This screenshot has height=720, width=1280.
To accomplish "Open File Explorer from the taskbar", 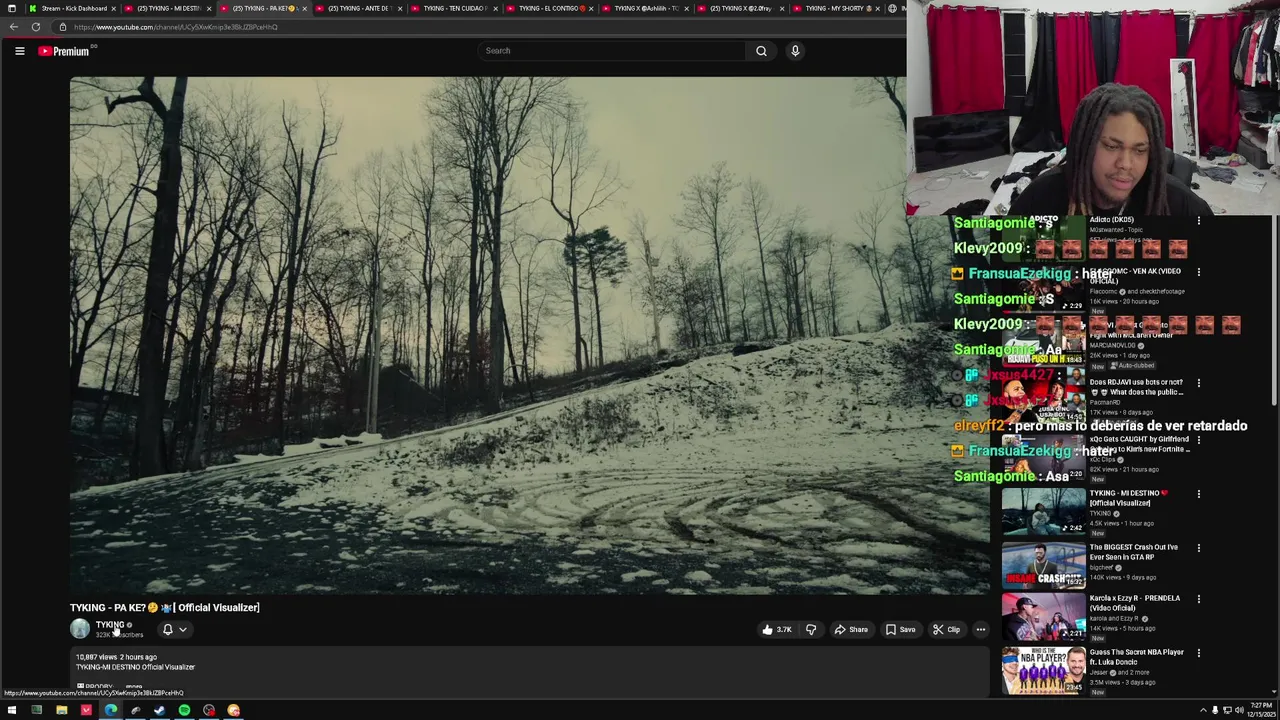I will 61,711.
